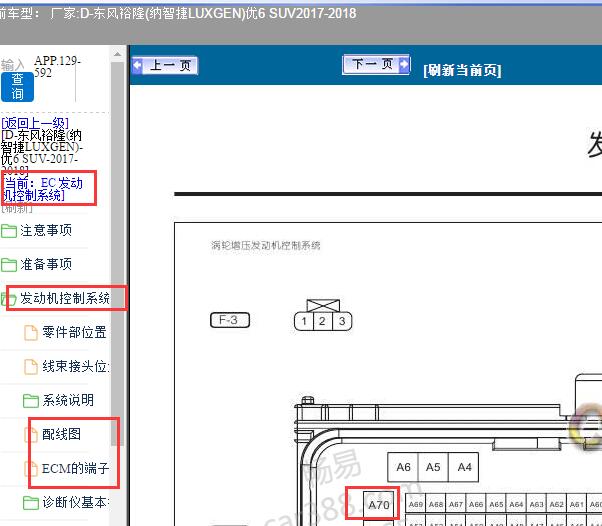Screen dimensions: 602x526
Task: Click the 诊断仪基本 folder icon
Action: coord(31,503)
